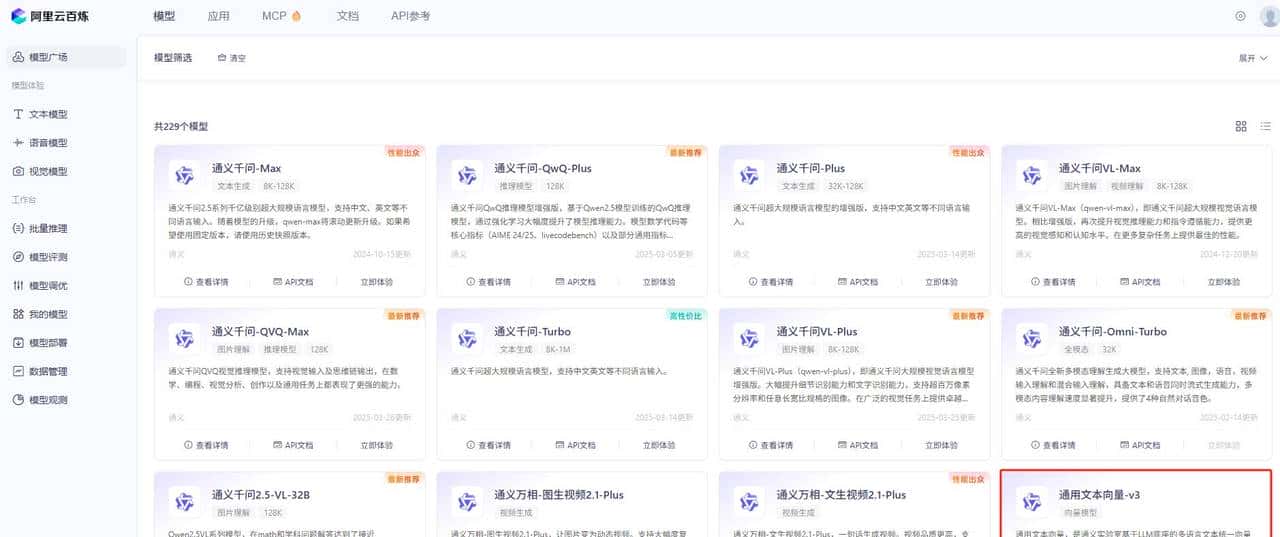Viewport: 1280px width, 537px height.
Task: Click 立即体验 for 通义千问VL-Max
Action: pyautogui.click(x=1224, y=282)
